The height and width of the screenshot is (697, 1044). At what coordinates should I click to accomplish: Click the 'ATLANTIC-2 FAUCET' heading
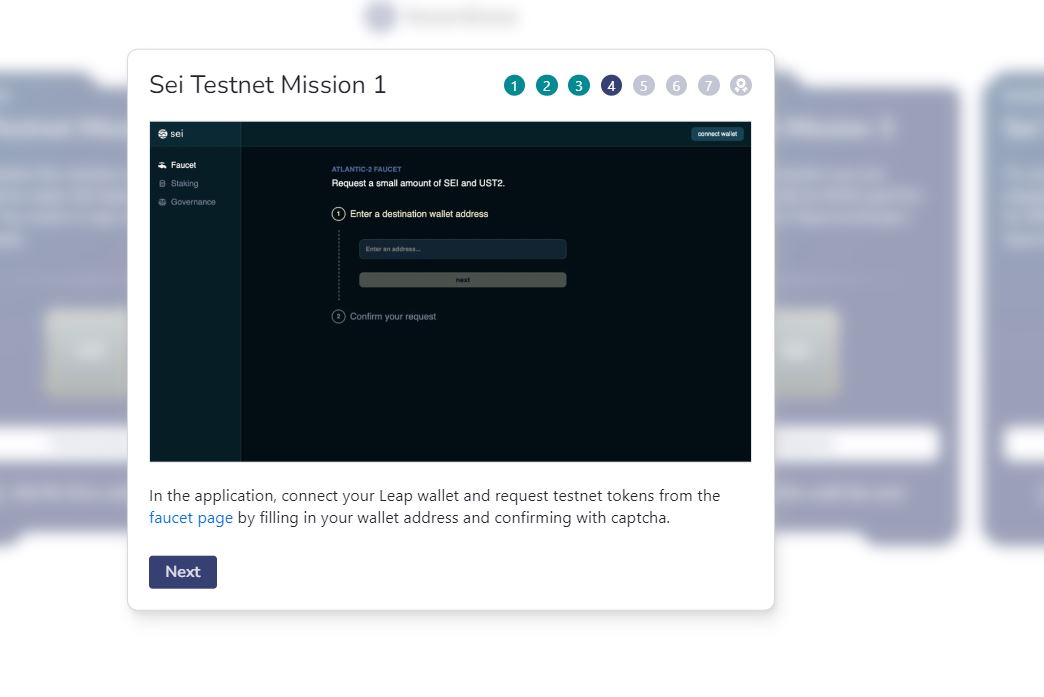(366, 169)
